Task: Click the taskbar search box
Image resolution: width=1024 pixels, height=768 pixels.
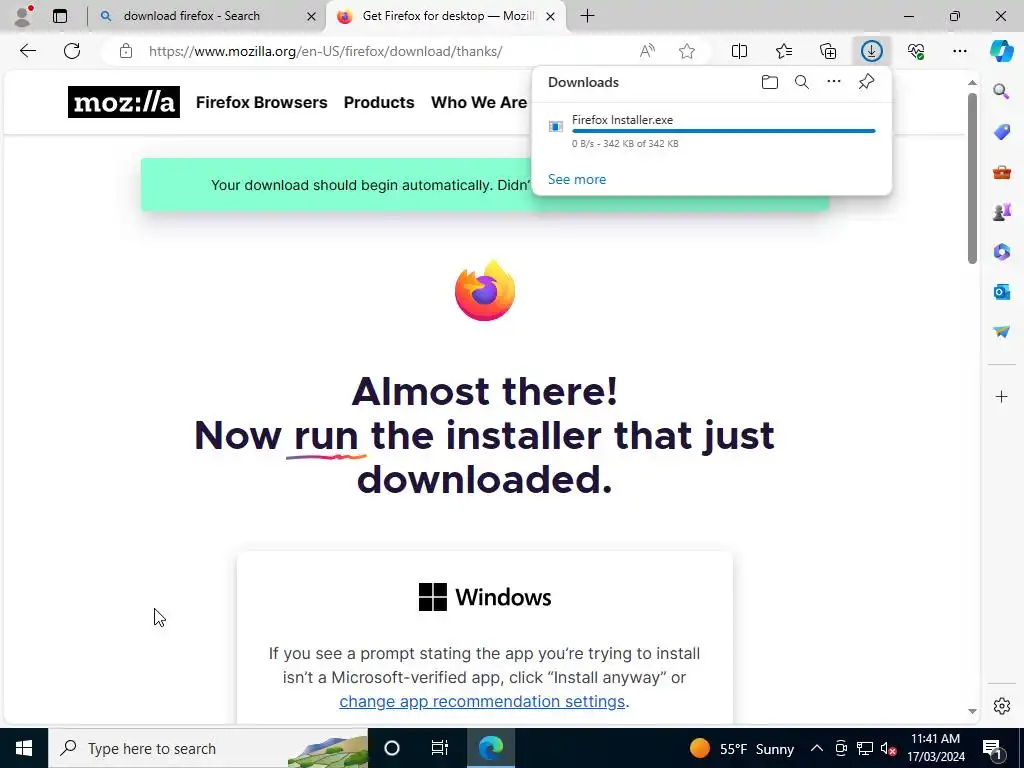Action: (x=208, y=748)
